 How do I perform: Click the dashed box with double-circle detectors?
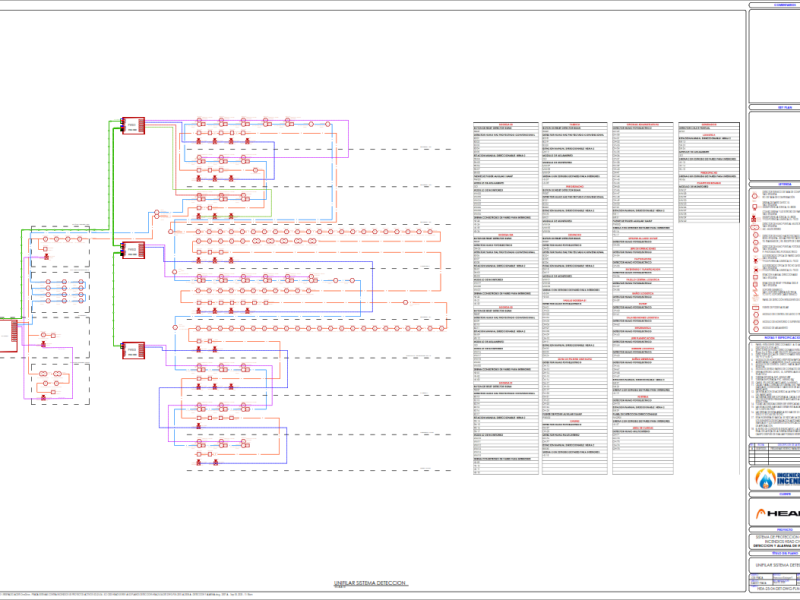(60, 384)
